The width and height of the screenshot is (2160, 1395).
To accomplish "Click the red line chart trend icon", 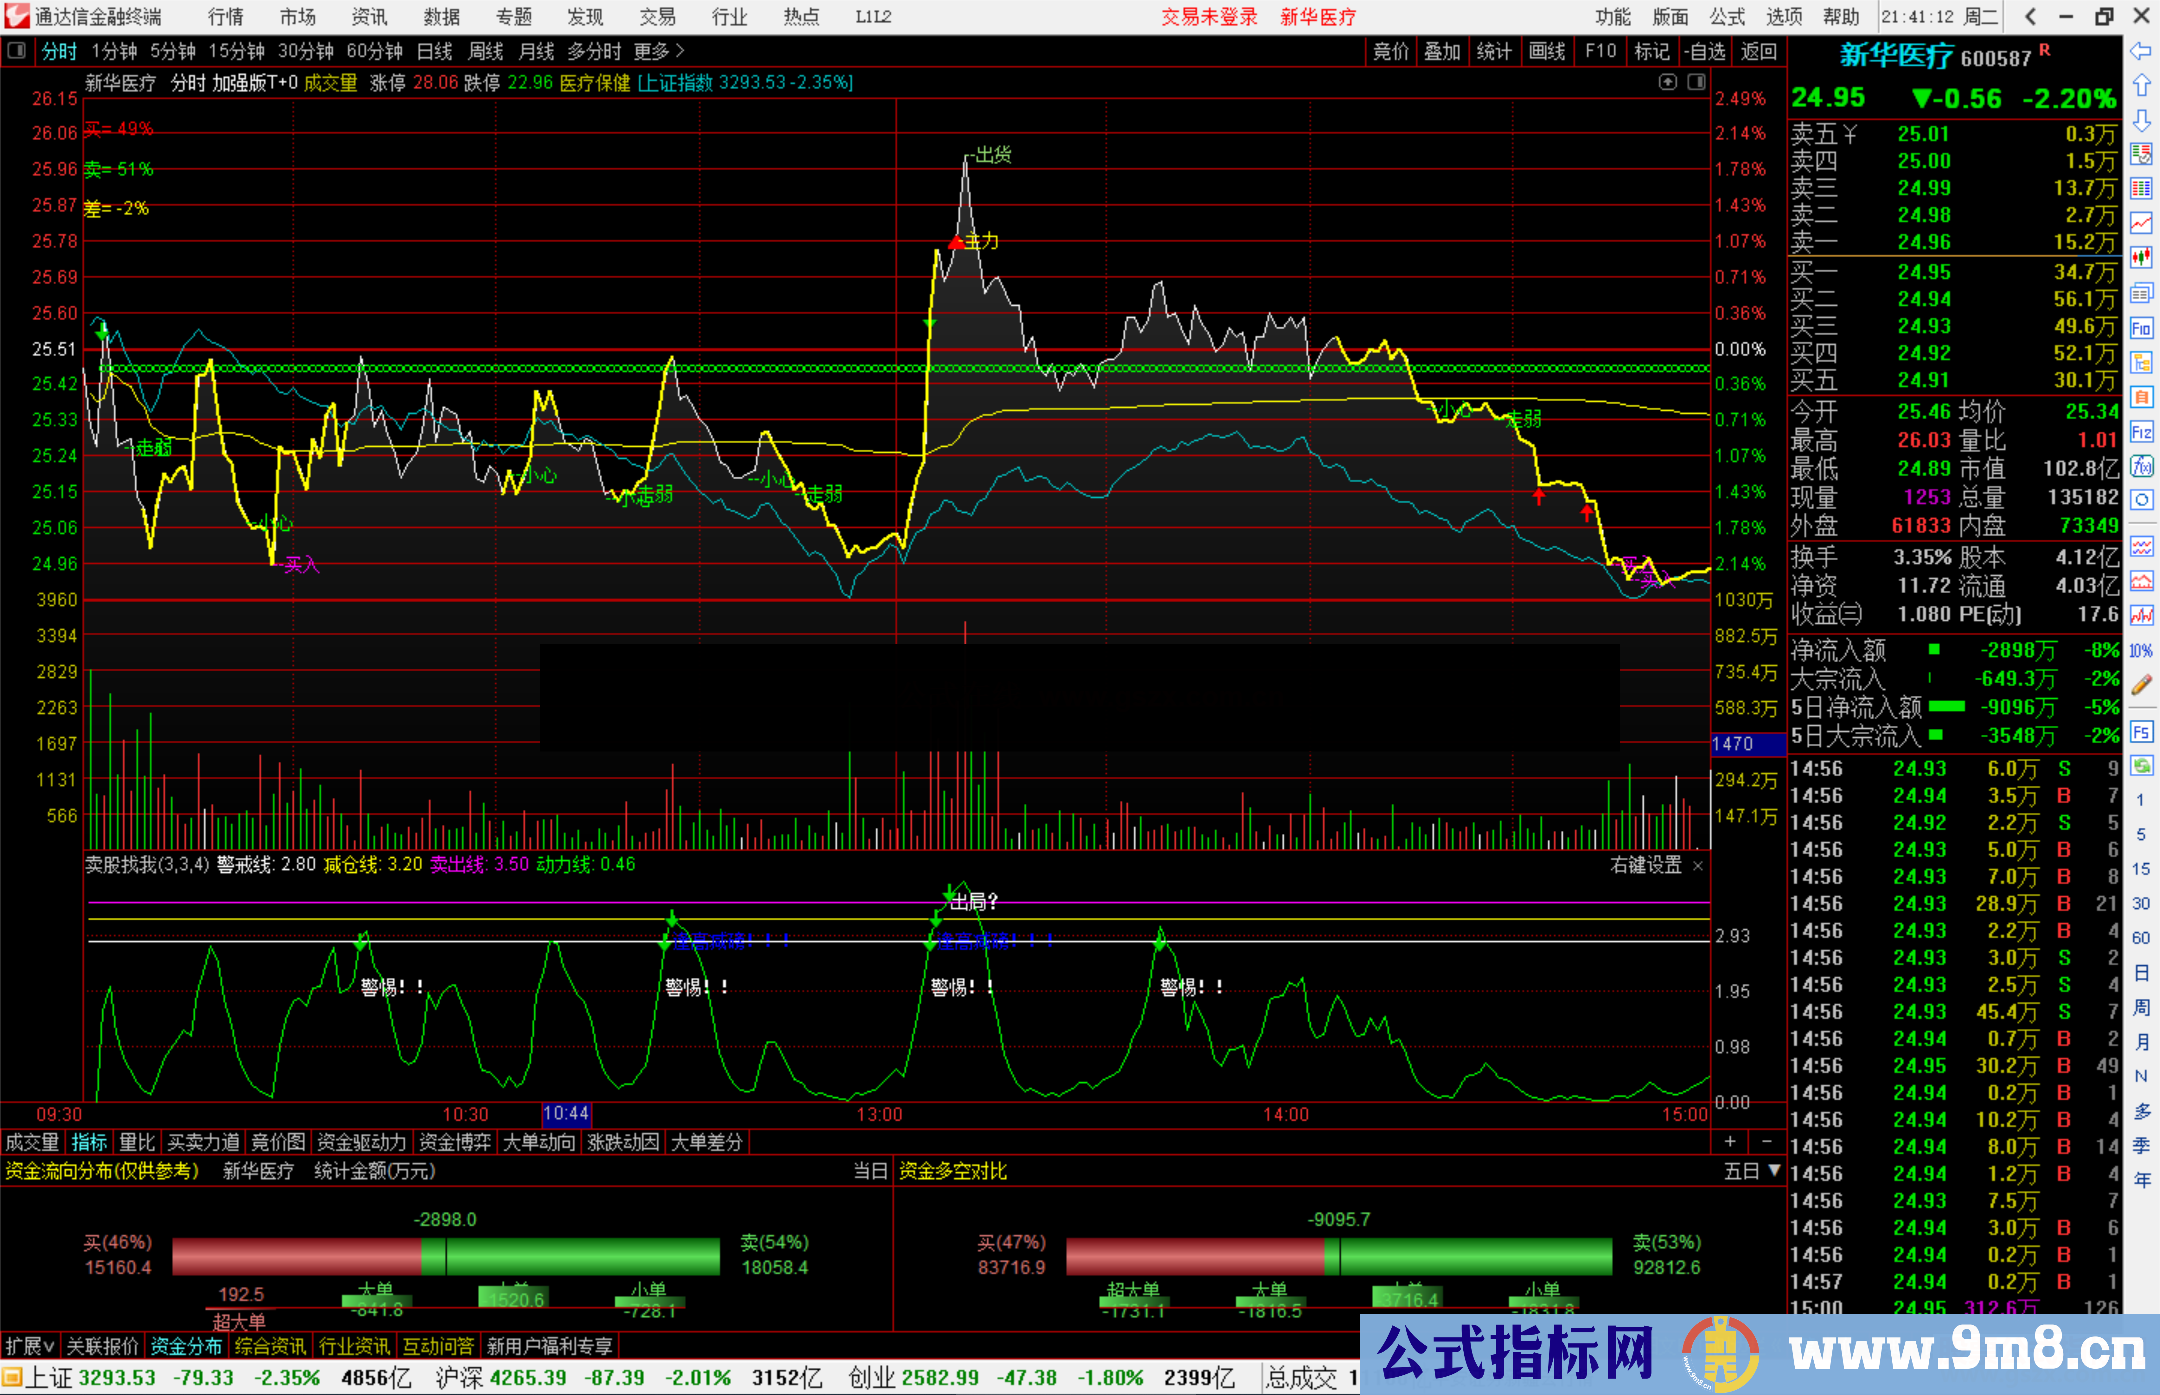I will [x=2141, y=223].
